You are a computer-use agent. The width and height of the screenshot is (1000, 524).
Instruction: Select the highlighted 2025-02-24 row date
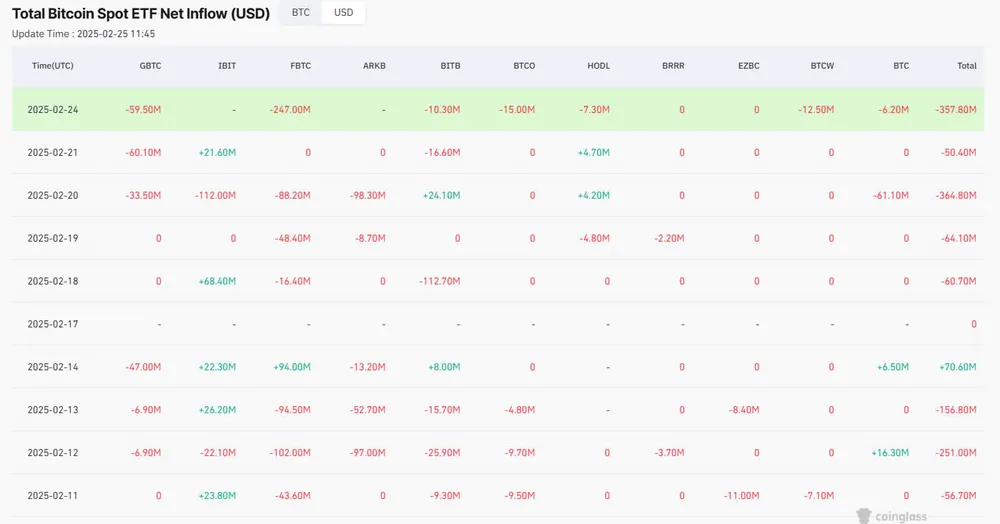[x=52, y=109]
